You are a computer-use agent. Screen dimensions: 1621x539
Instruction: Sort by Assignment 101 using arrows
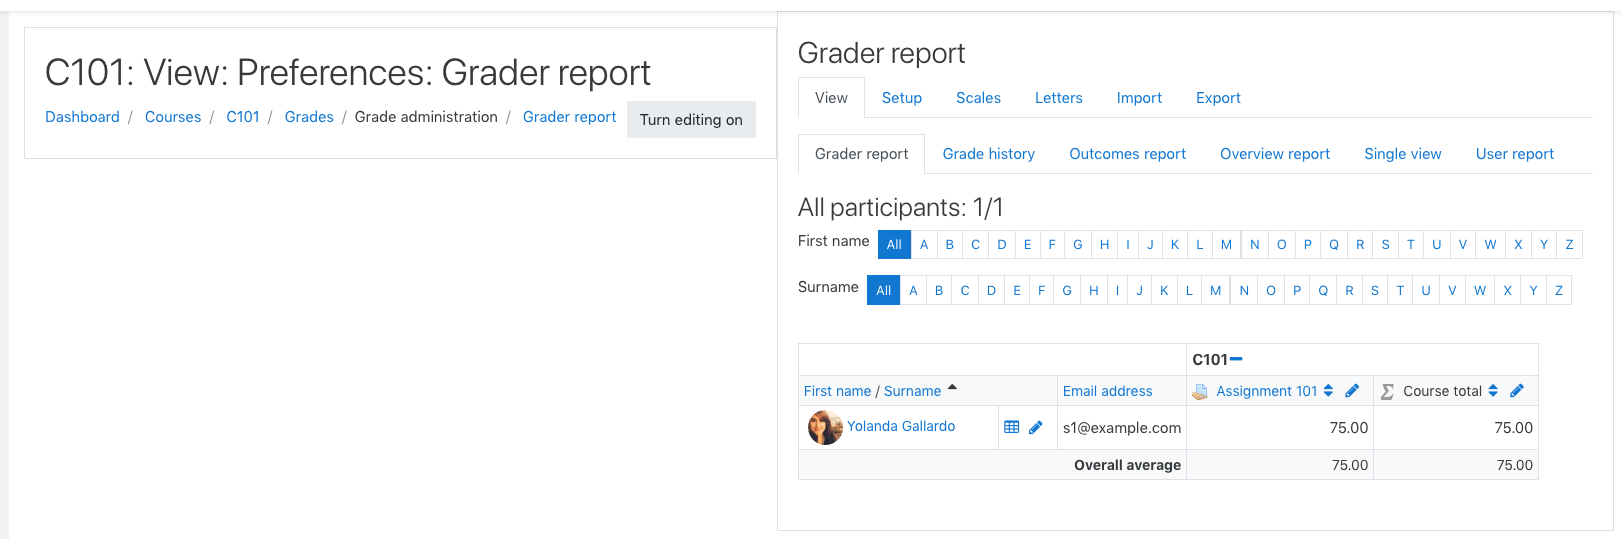[x=1328, y=391]
